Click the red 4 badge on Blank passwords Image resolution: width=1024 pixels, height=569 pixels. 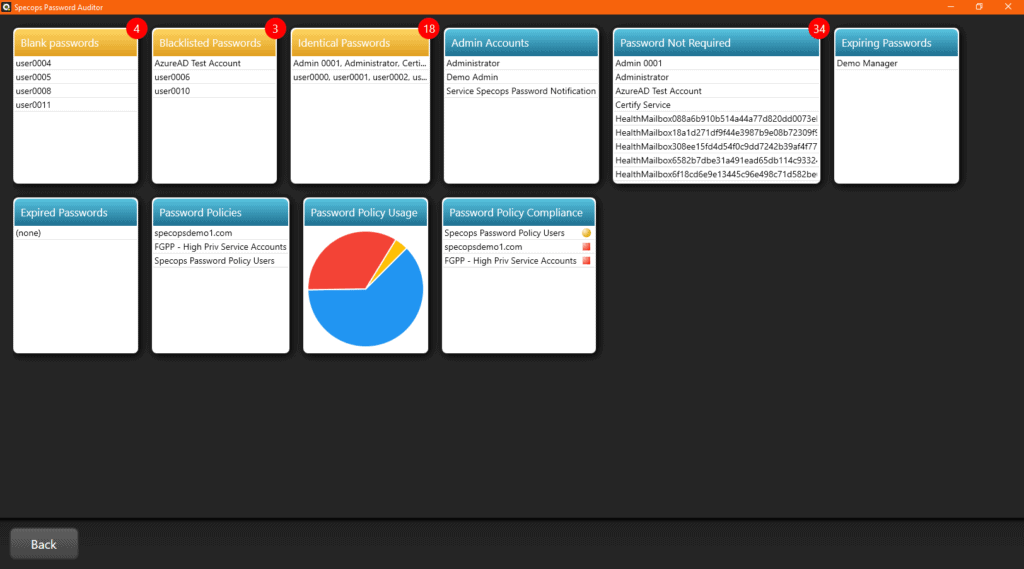(x=136, y=29)
